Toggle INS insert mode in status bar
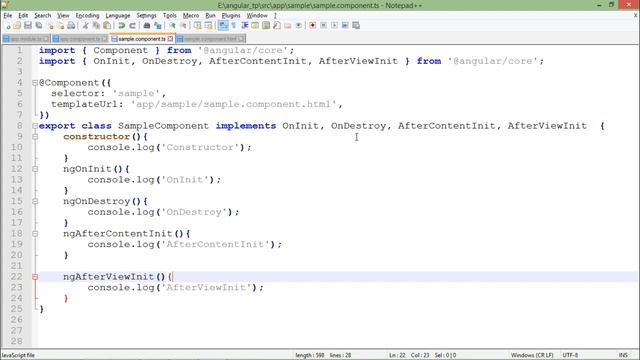This screenshot has width=640, height=360. click(623, 355)
